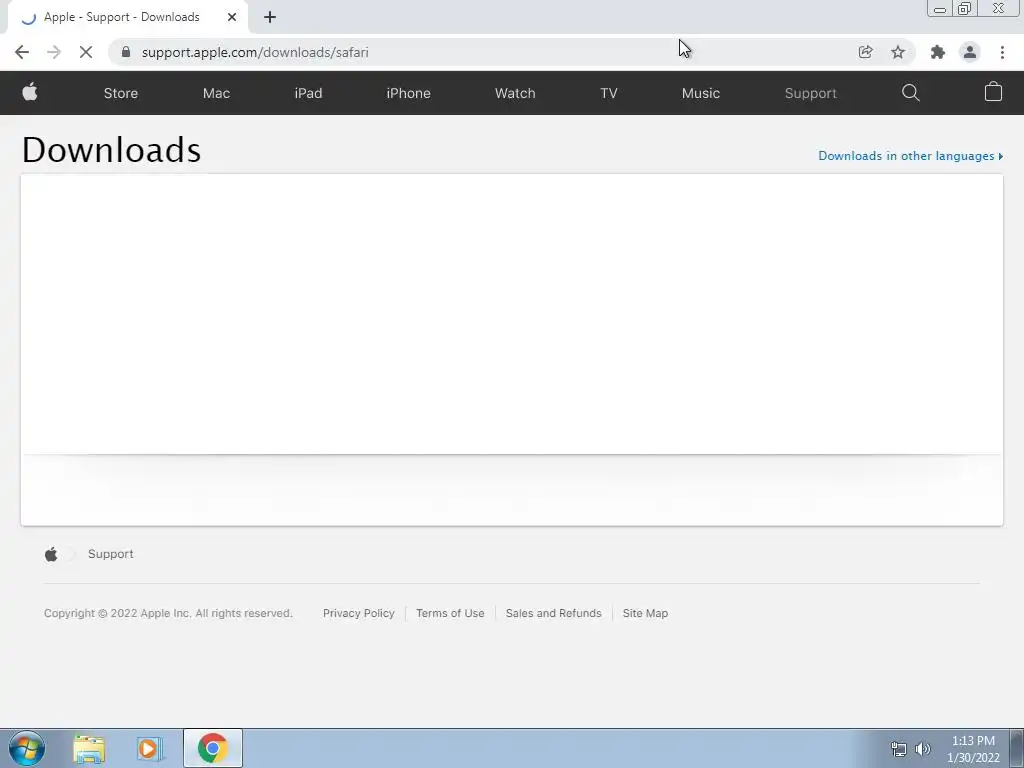Click the Copyright © 2022 Apple Inc. text
This screenshot has height=768, width=1024.
(x=168, y=613)
